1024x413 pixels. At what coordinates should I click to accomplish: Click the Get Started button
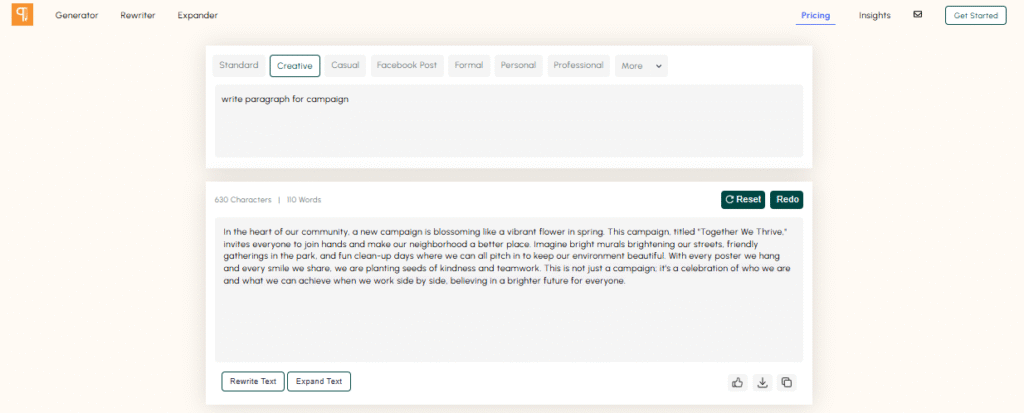click(976, 16)
